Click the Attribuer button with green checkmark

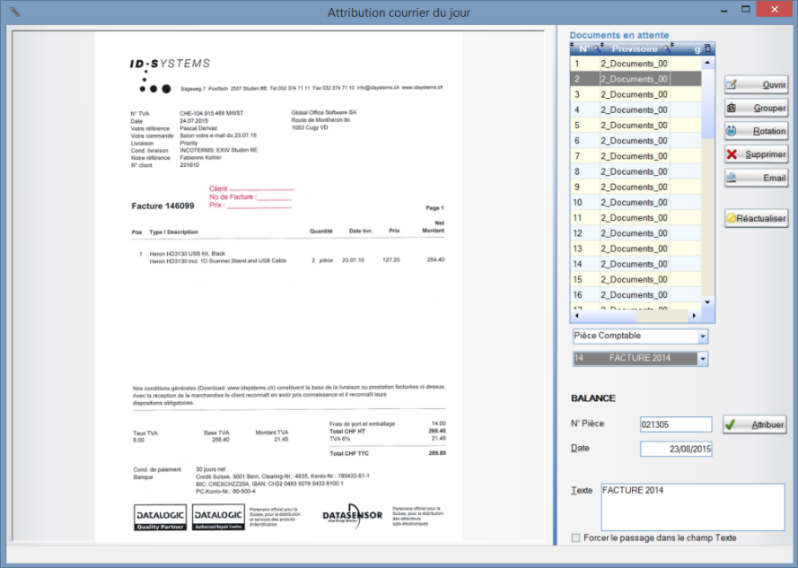point(754,424)
